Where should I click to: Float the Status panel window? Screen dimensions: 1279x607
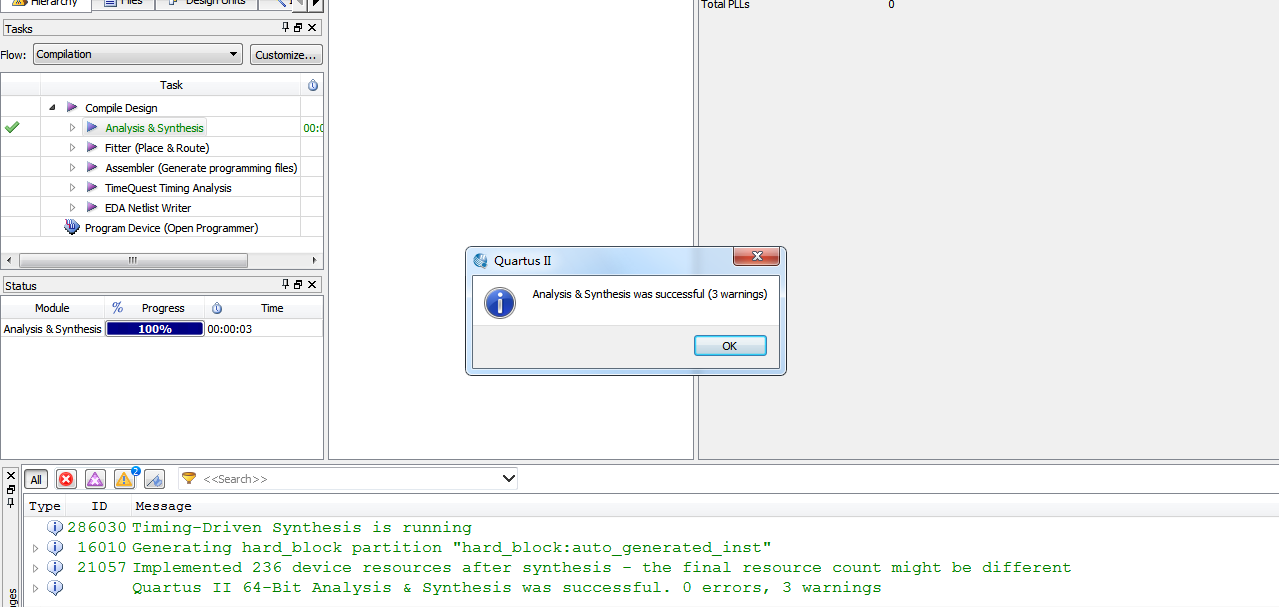[298, 285]
